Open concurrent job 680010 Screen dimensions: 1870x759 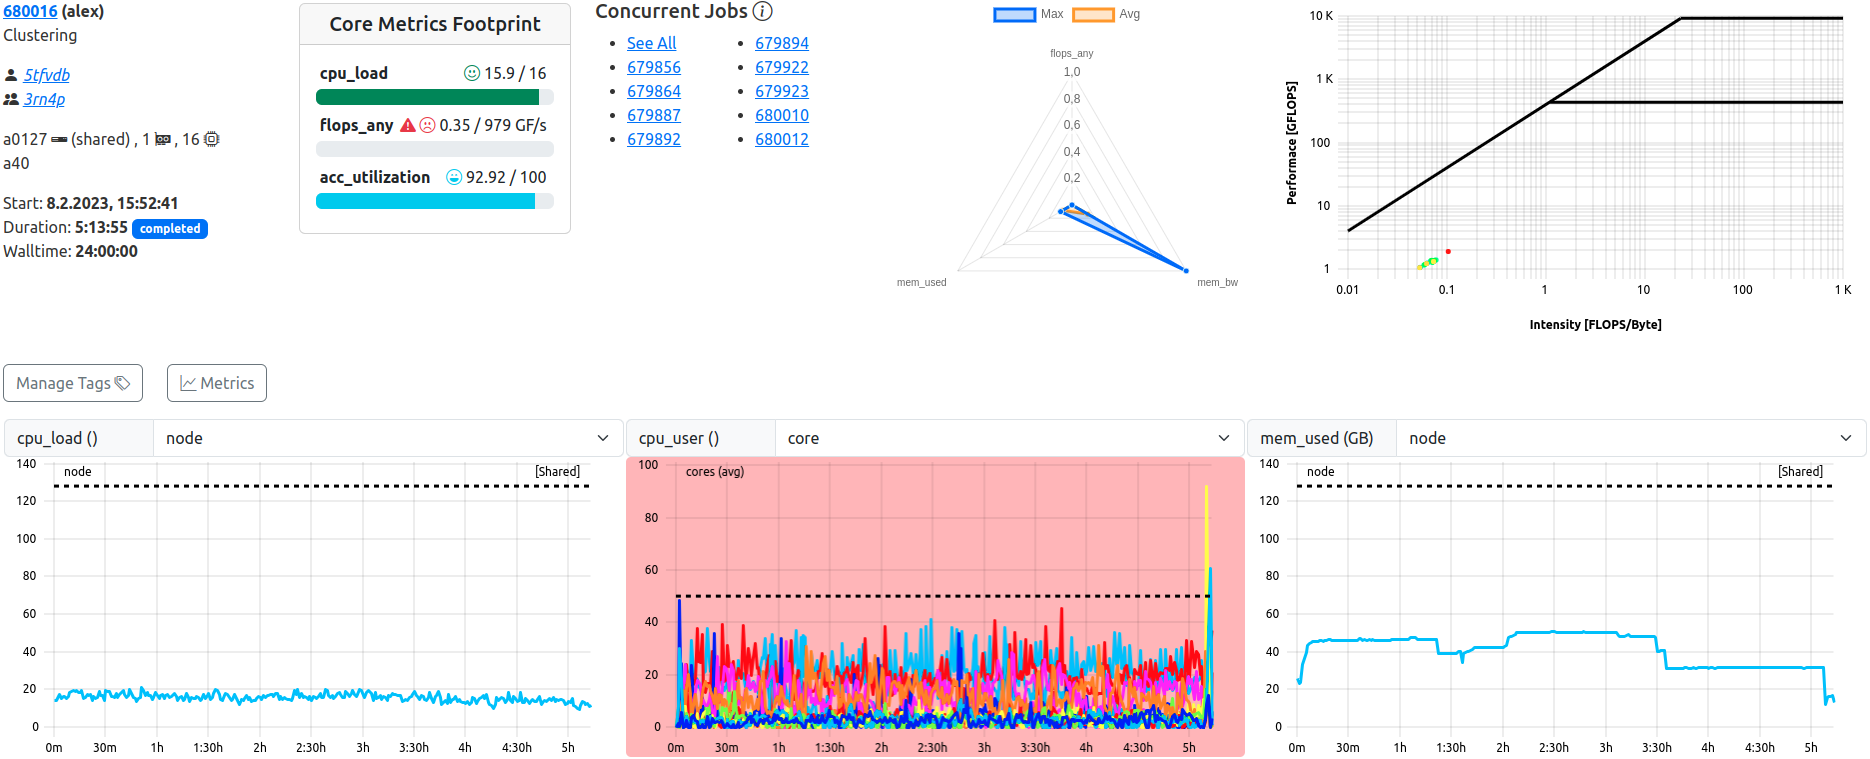tap(782, 115)
